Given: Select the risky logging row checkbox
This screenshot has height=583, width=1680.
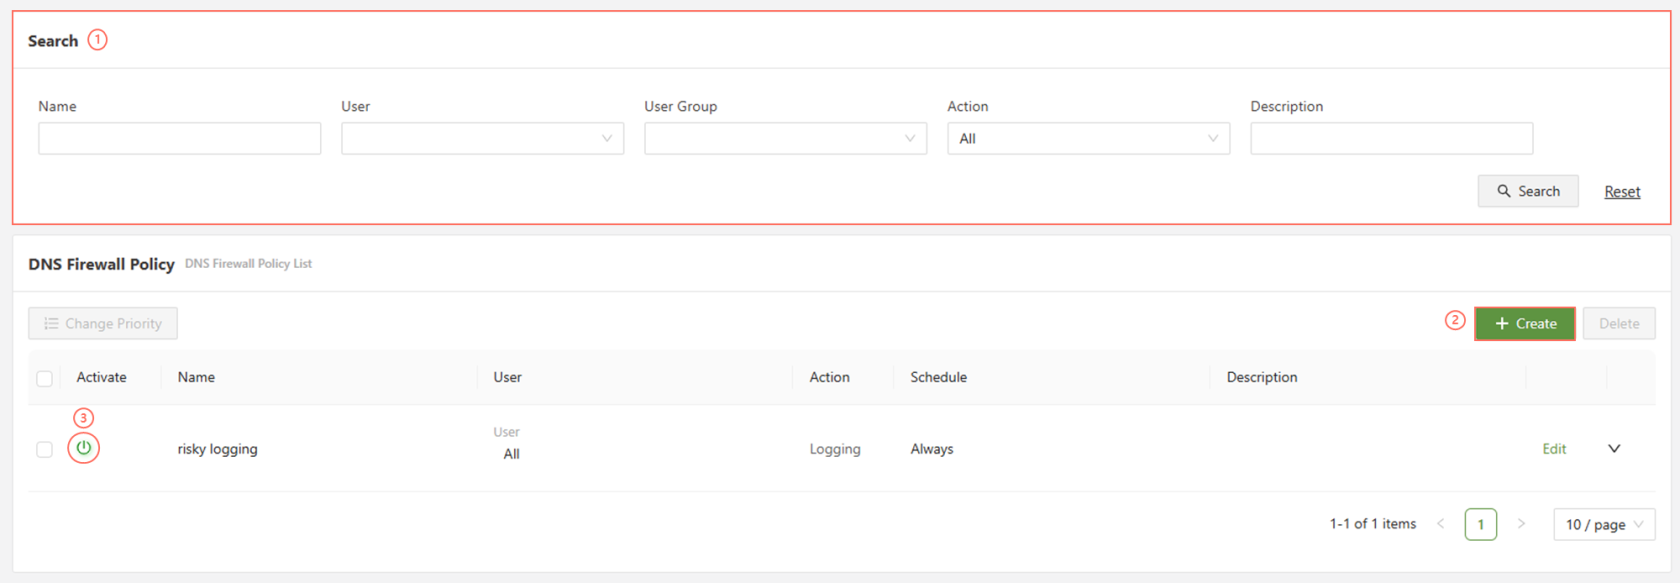Looking at the screenshot, I should pyautogui.click(x=44, y=450).
